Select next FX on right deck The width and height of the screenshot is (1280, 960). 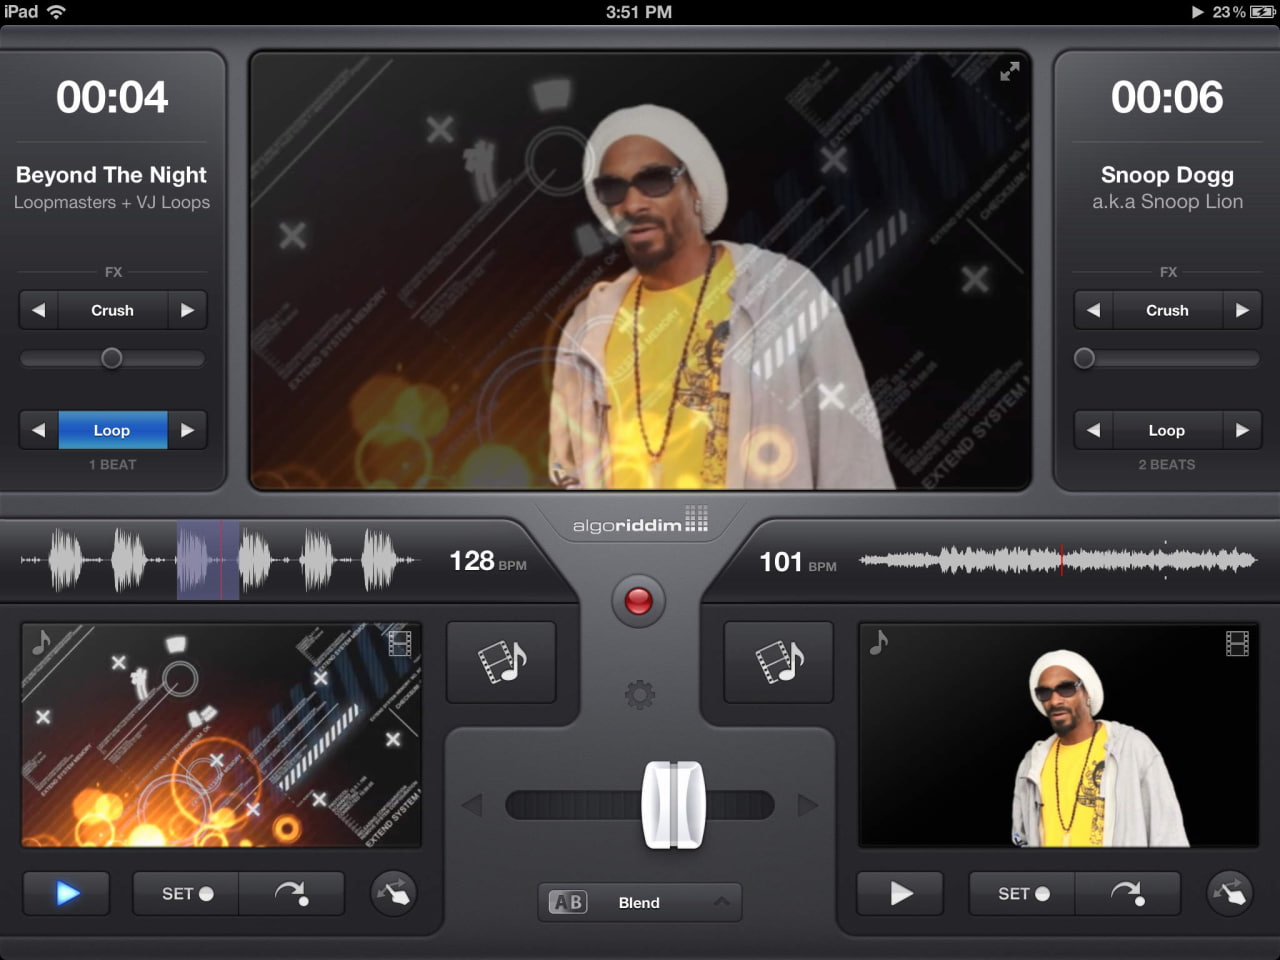tap(1242, 310)
